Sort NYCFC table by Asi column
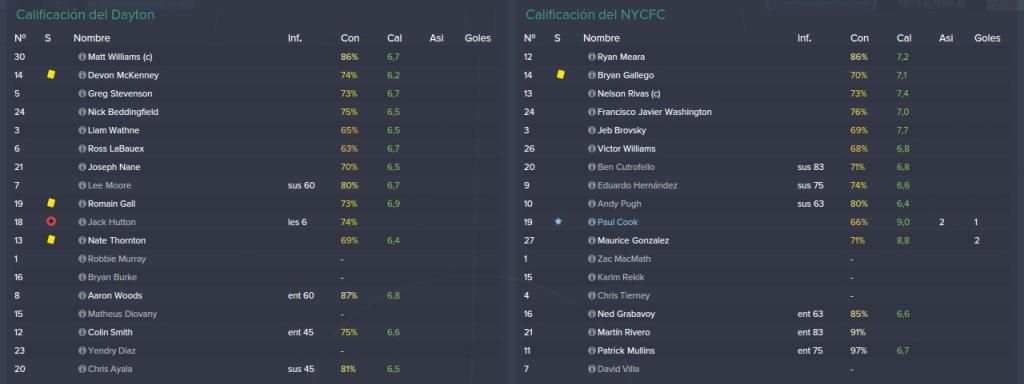Screen dimensions: 1024x384 click(946, 39)
